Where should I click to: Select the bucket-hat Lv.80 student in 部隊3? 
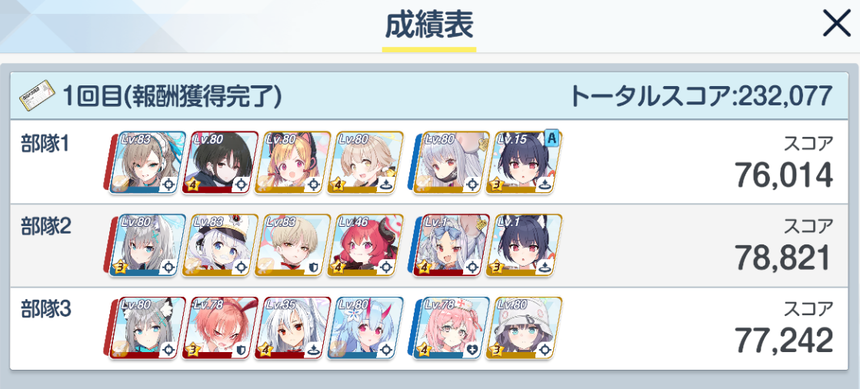tap(523, 328)
